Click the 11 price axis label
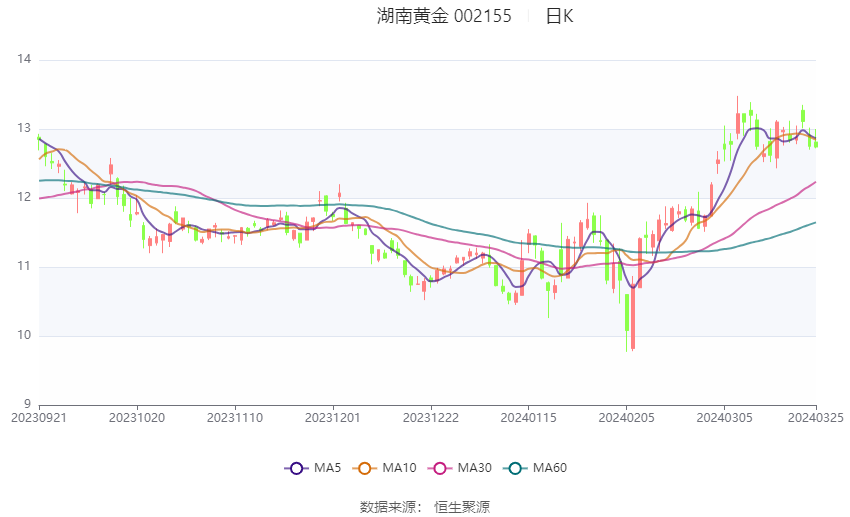850x517 pixels. [x=25, y=267]
